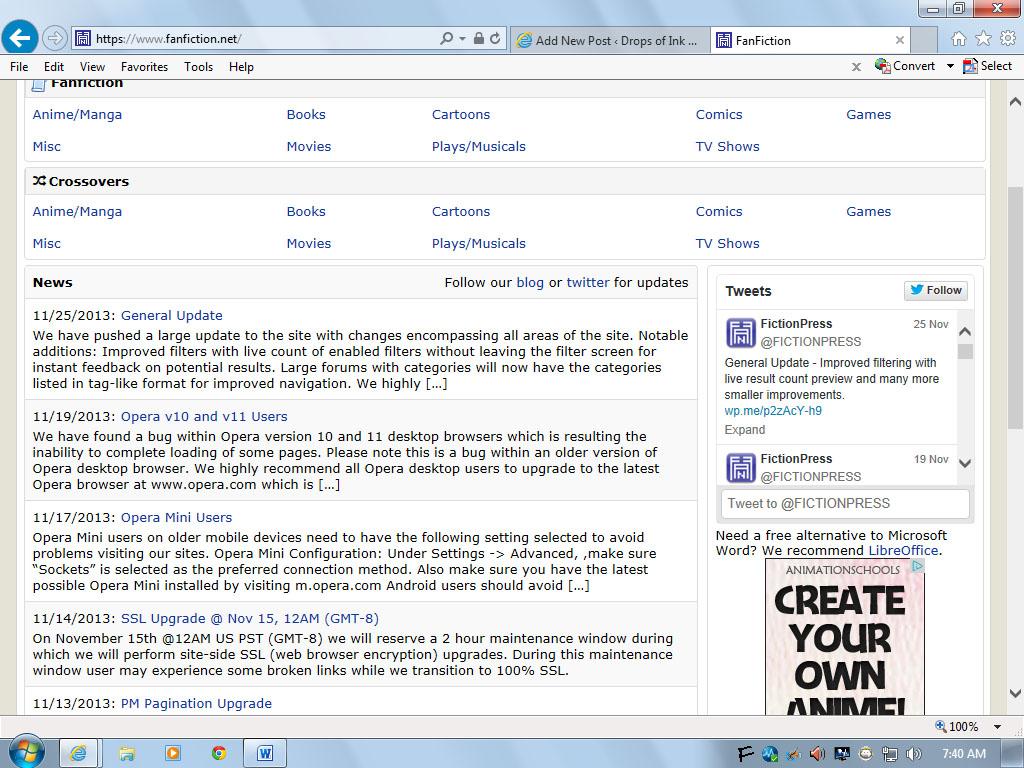
Task: Click the browser Forward arrow
Action: coord(55,39)
